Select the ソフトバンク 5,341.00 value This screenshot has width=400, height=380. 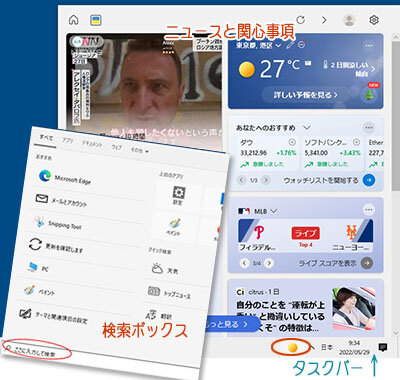click(316, 153)
